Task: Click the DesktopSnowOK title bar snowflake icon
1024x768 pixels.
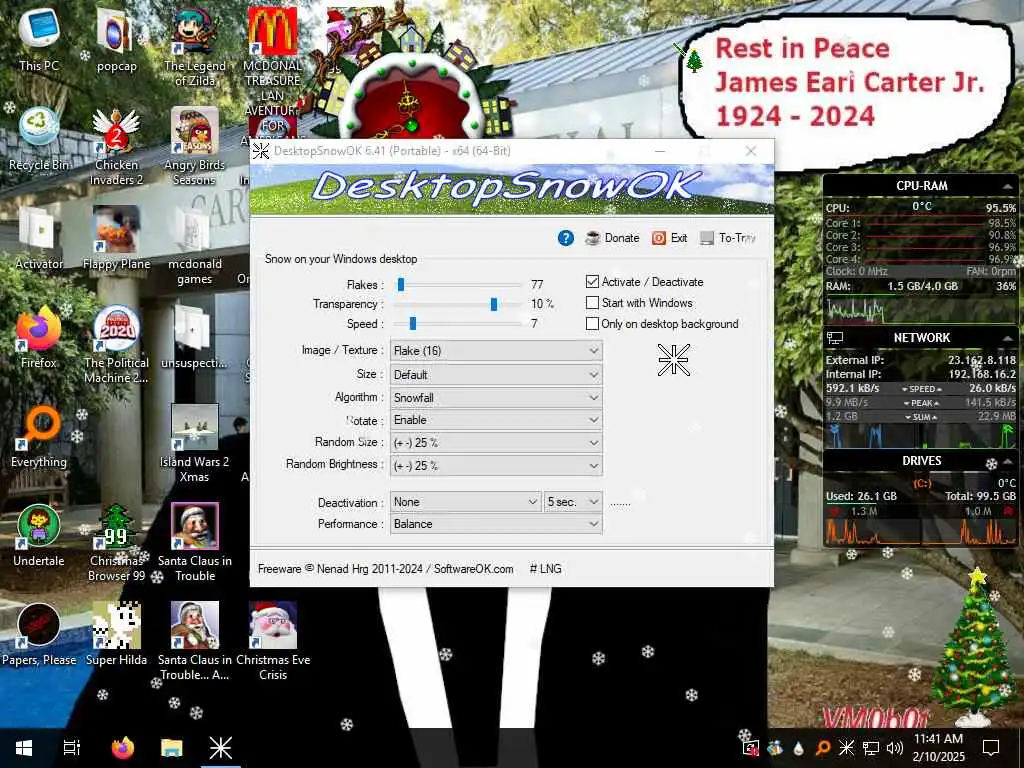Action: [x=261, y=151]
